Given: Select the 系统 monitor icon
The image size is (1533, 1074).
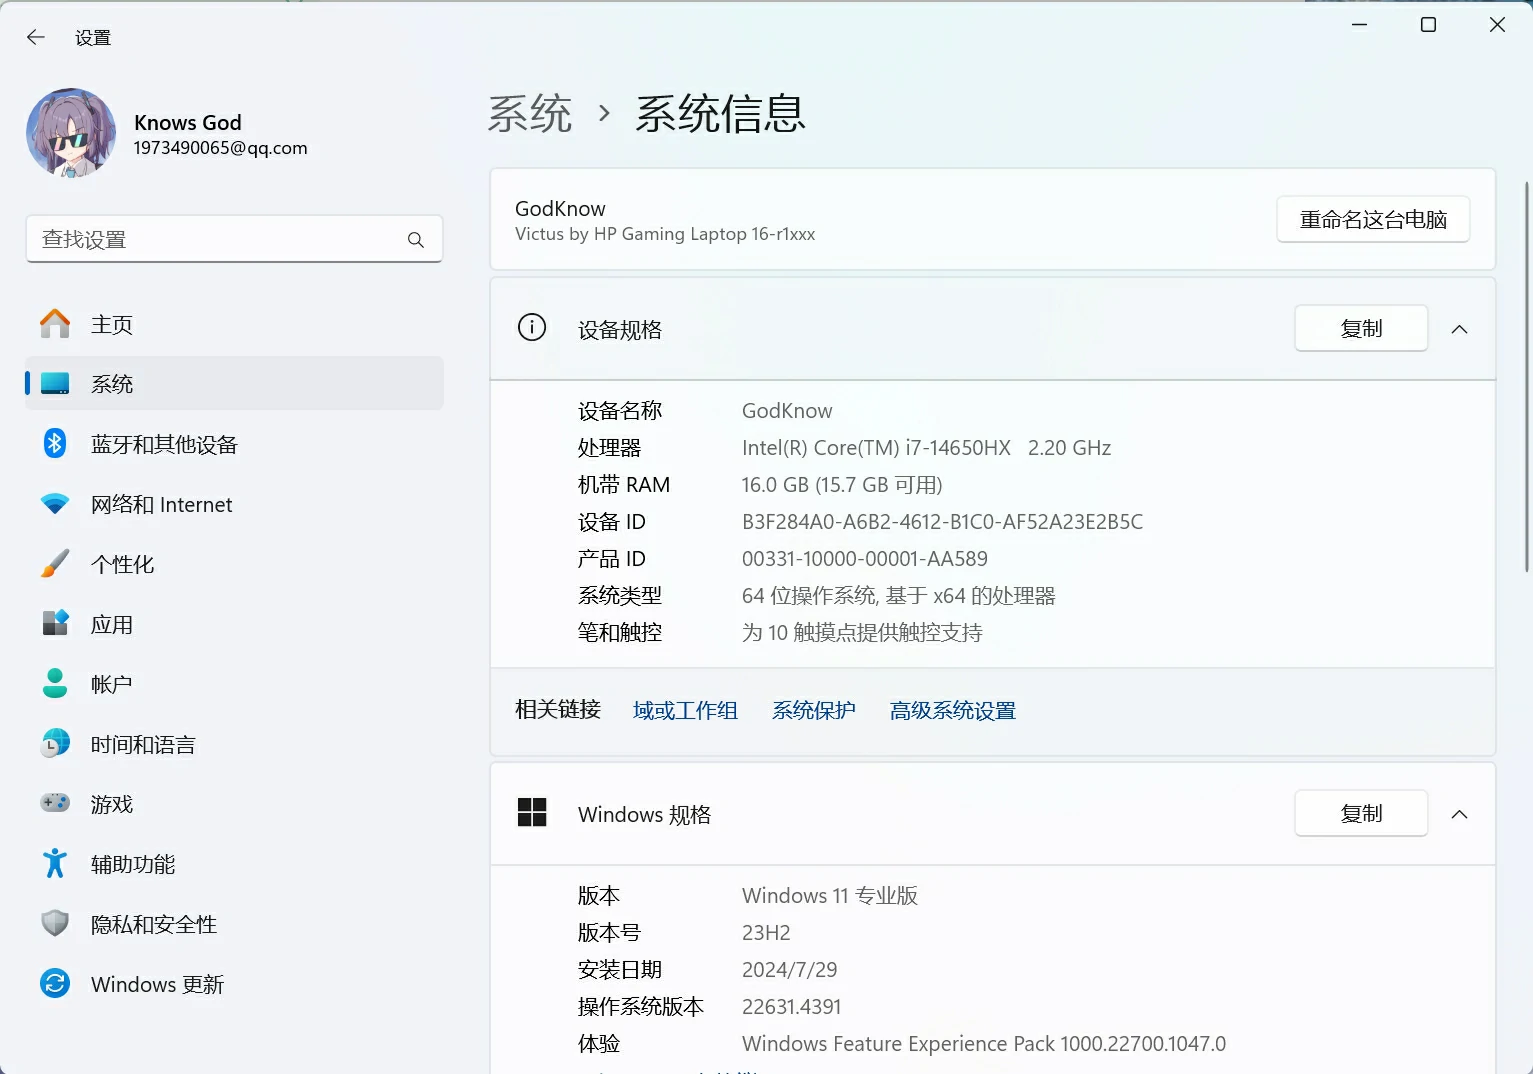Looking at the screenshot, I should 55,384.
